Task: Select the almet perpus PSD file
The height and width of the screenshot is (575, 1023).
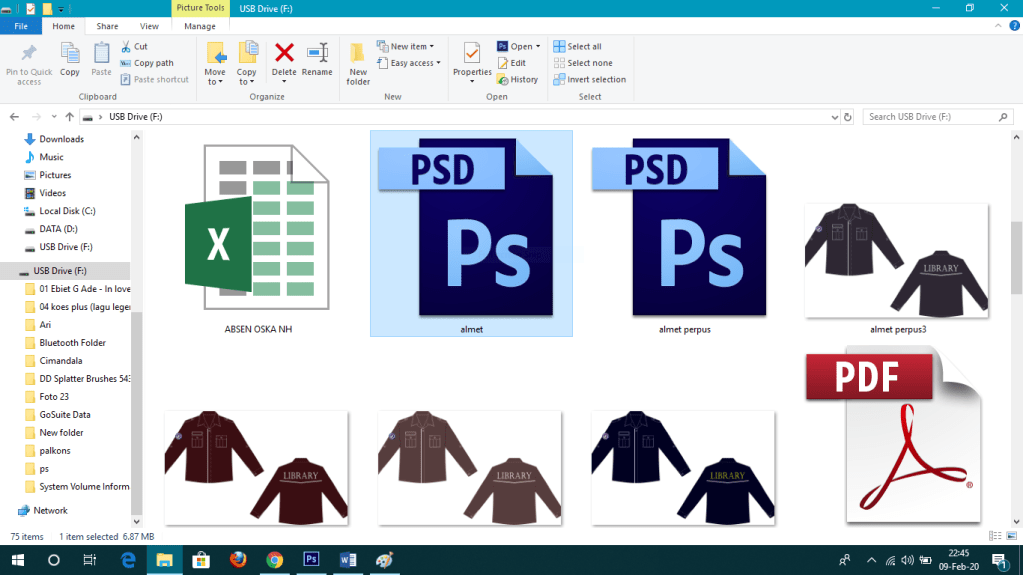Action: [685, 235]
